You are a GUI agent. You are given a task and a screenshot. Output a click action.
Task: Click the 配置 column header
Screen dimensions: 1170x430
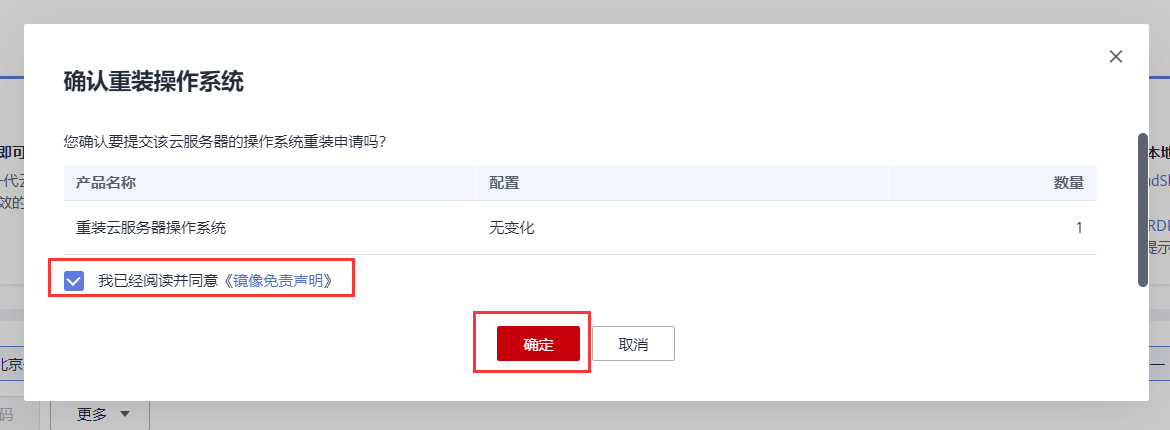point(504,183)
